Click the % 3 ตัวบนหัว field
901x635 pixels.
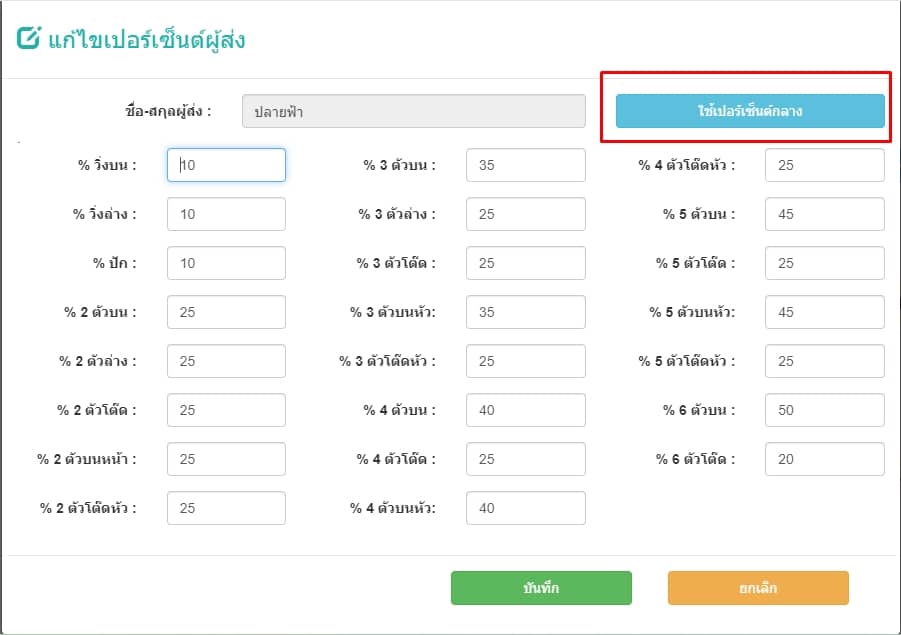pos(526,312)
